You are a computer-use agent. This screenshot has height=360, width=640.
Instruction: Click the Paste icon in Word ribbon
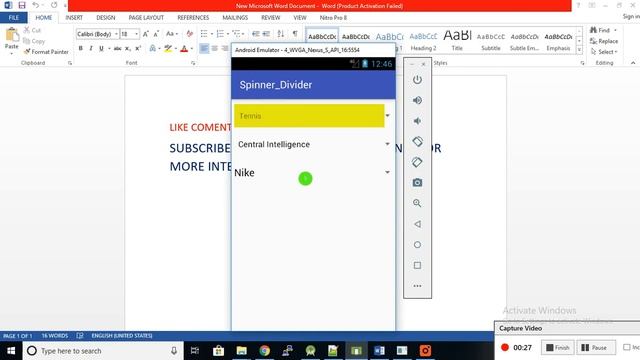tap(11, 35)
